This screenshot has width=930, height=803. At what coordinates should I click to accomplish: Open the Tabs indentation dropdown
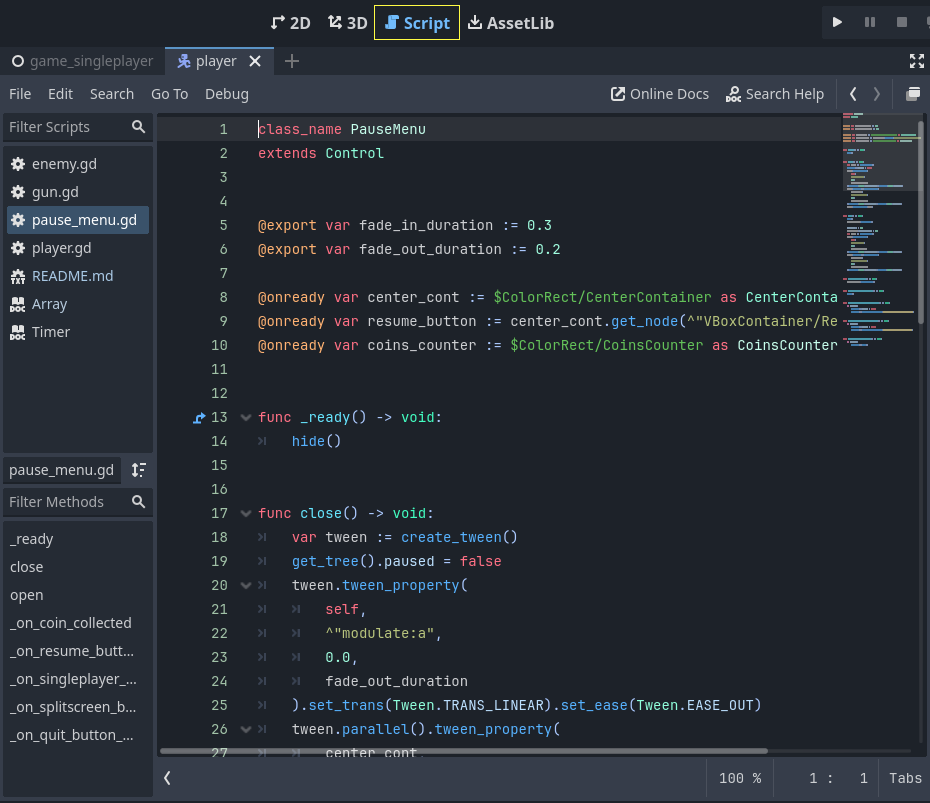[905, 778]
